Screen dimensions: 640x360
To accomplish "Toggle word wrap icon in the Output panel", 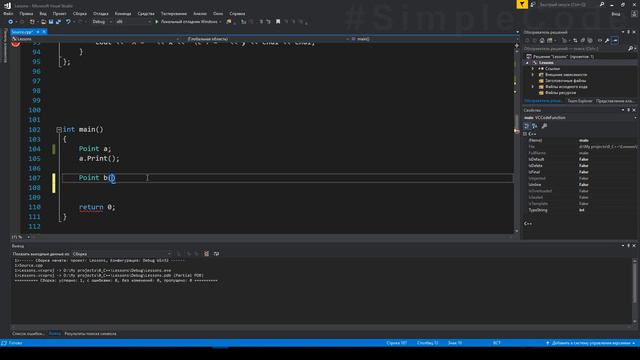I will pyautogui.click(x=216, y=254).
